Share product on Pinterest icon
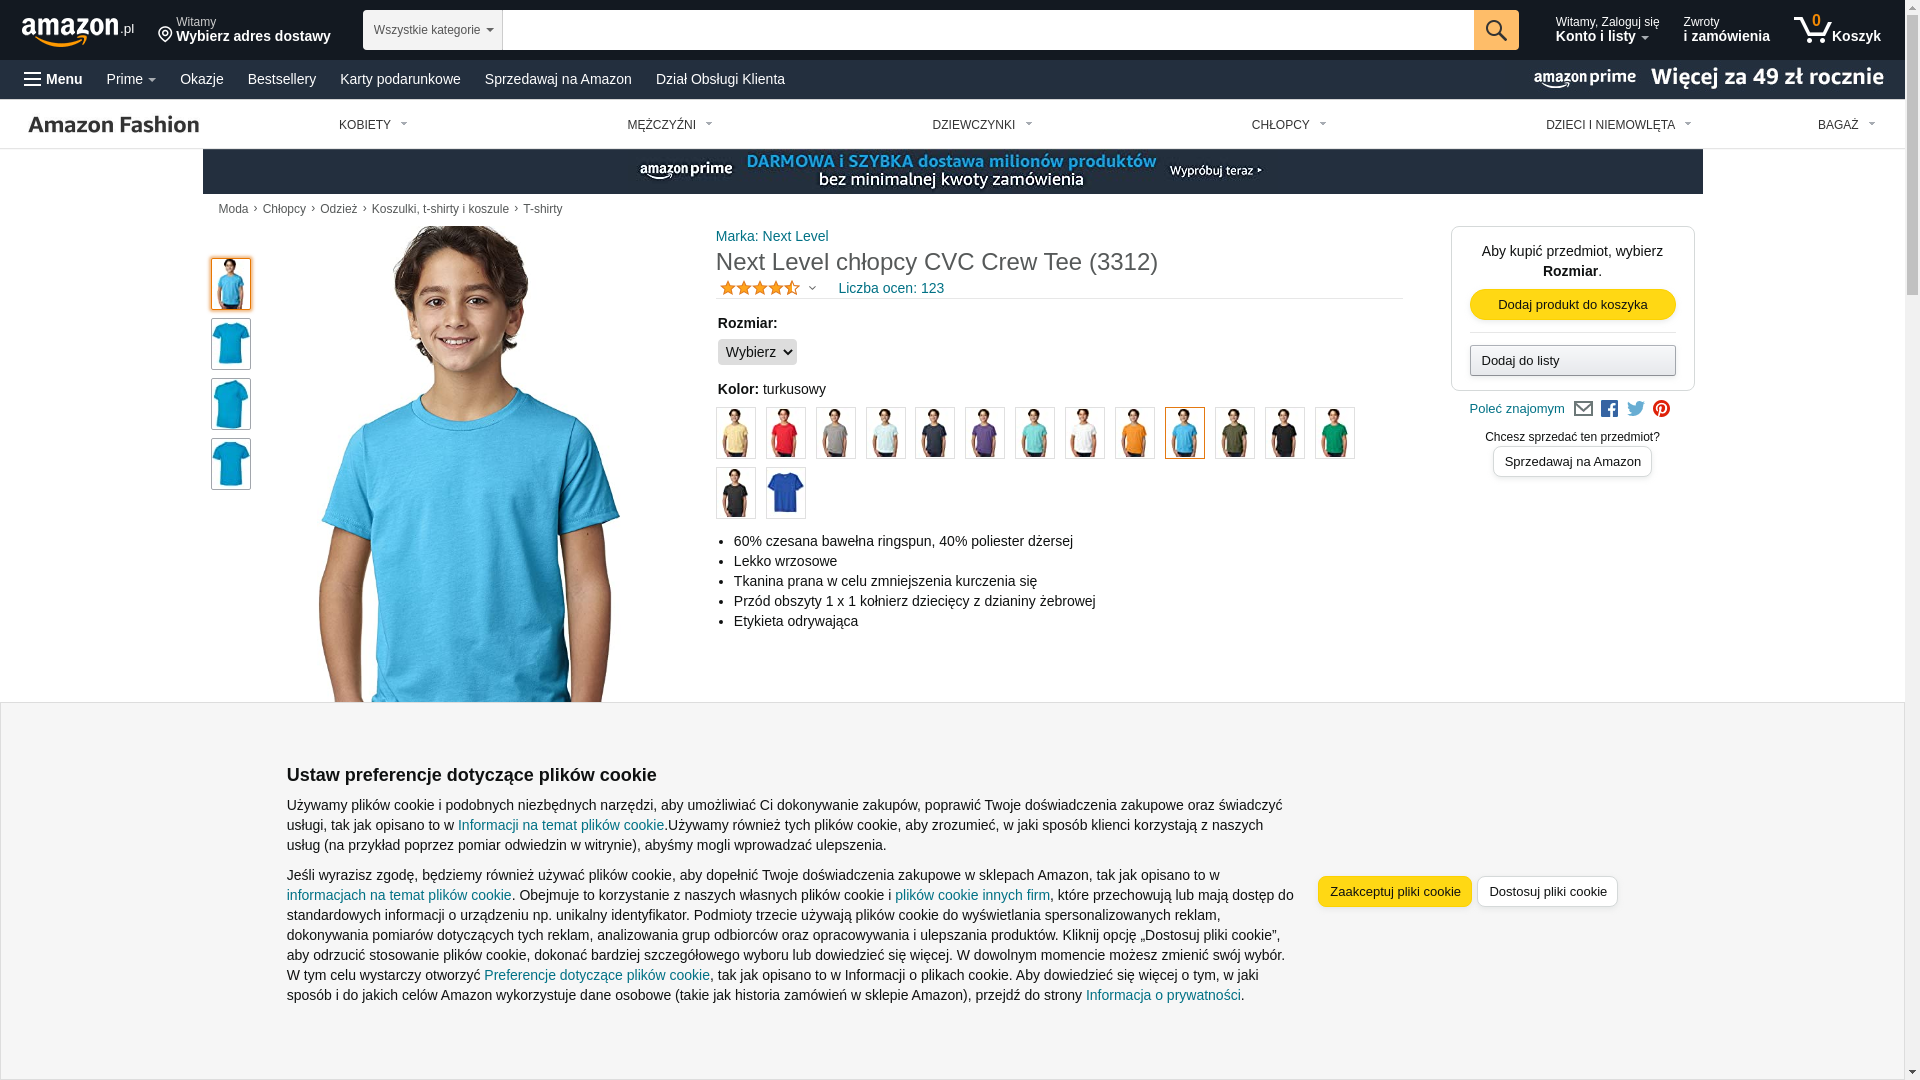This screenshot has width=1920, height=1080. click(1661, 409)
